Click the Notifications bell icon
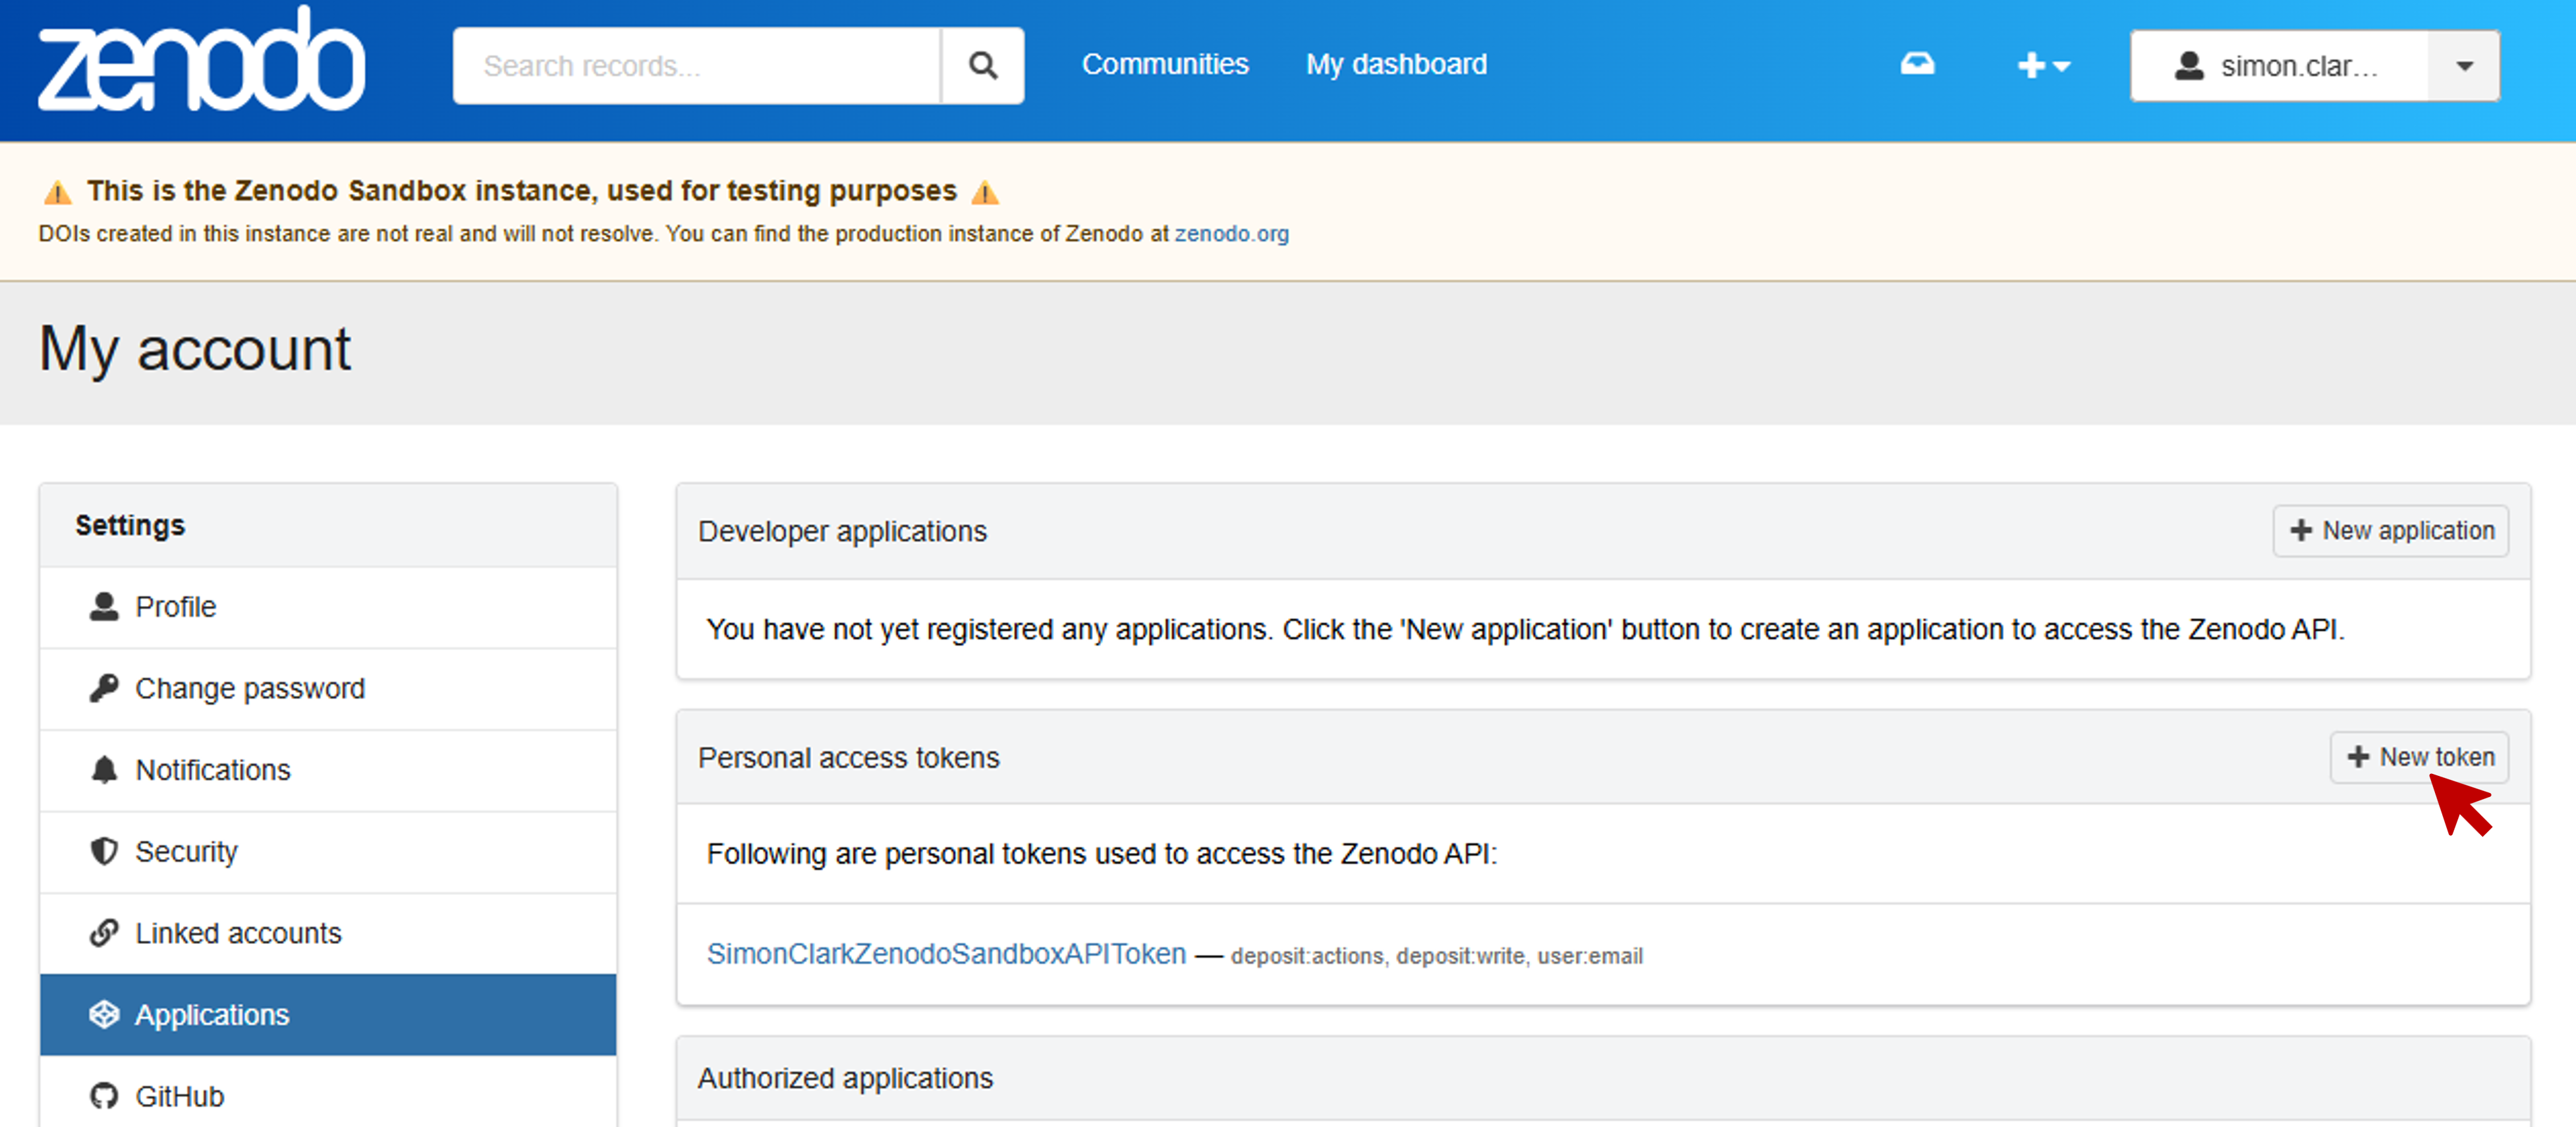Viewport: 2576px width, 1127px height. [x=104, y=770]
